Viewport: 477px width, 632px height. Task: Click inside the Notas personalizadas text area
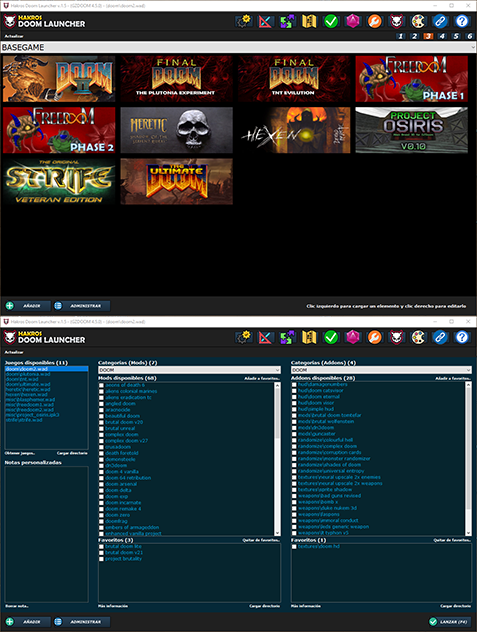[46, 534]
